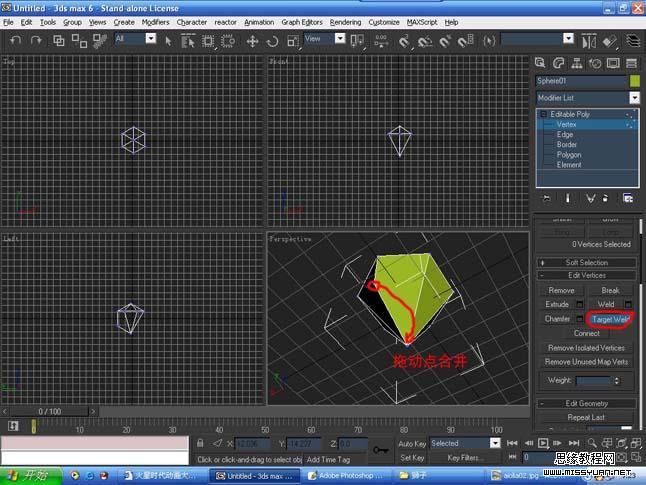
Task: Click the Play Animation button
Action: [543, 443]
